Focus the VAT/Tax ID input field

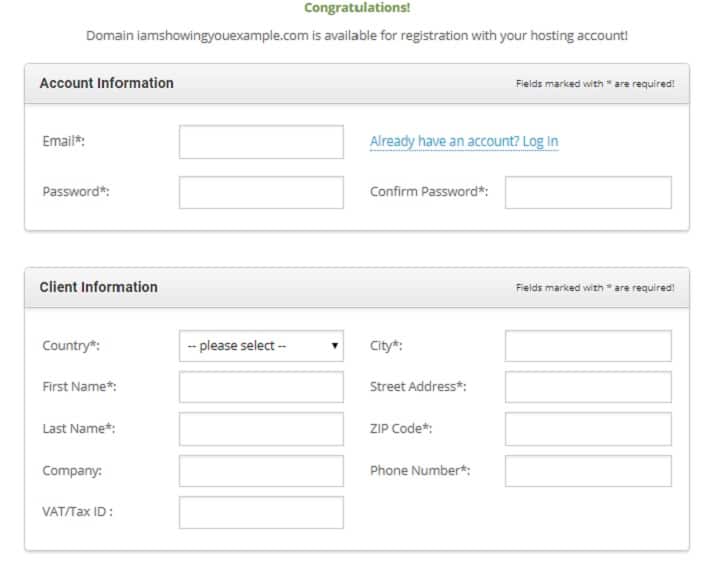[261, 512]
